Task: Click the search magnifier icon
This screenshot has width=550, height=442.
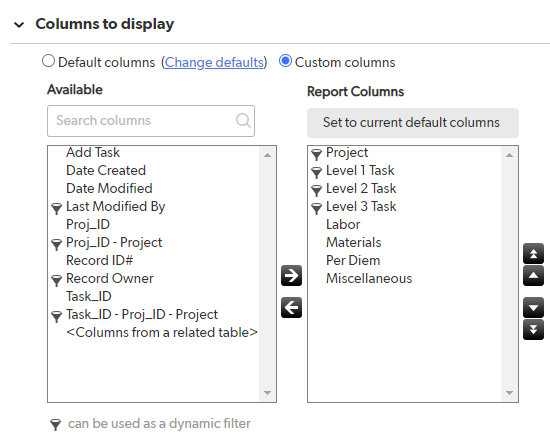Action: click(x=243, y=121)
